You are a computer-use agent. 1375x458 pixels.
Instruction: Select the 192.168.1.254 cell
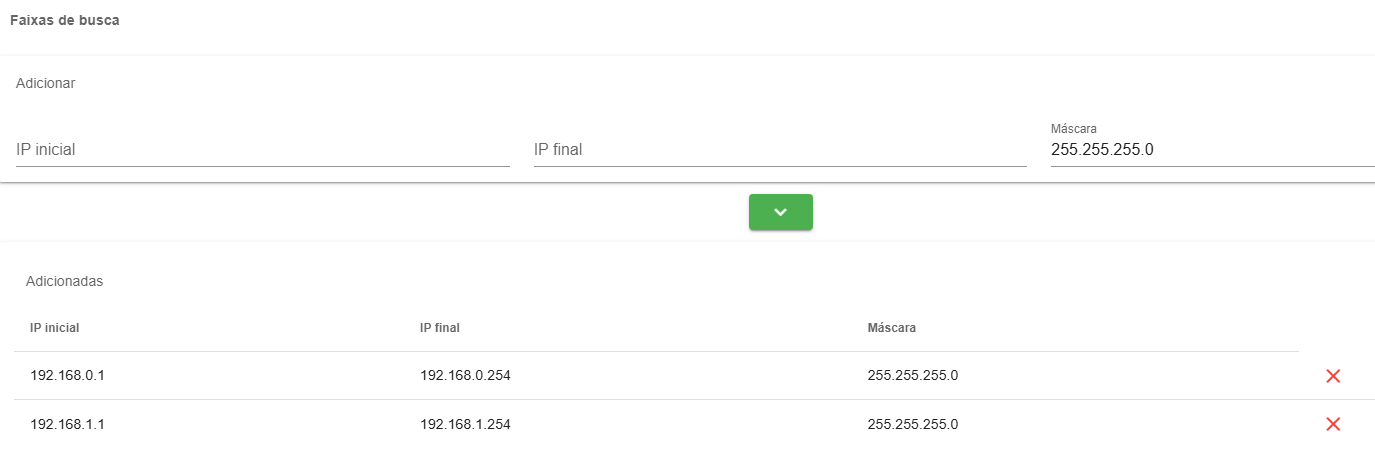click(x=466, y=424)
